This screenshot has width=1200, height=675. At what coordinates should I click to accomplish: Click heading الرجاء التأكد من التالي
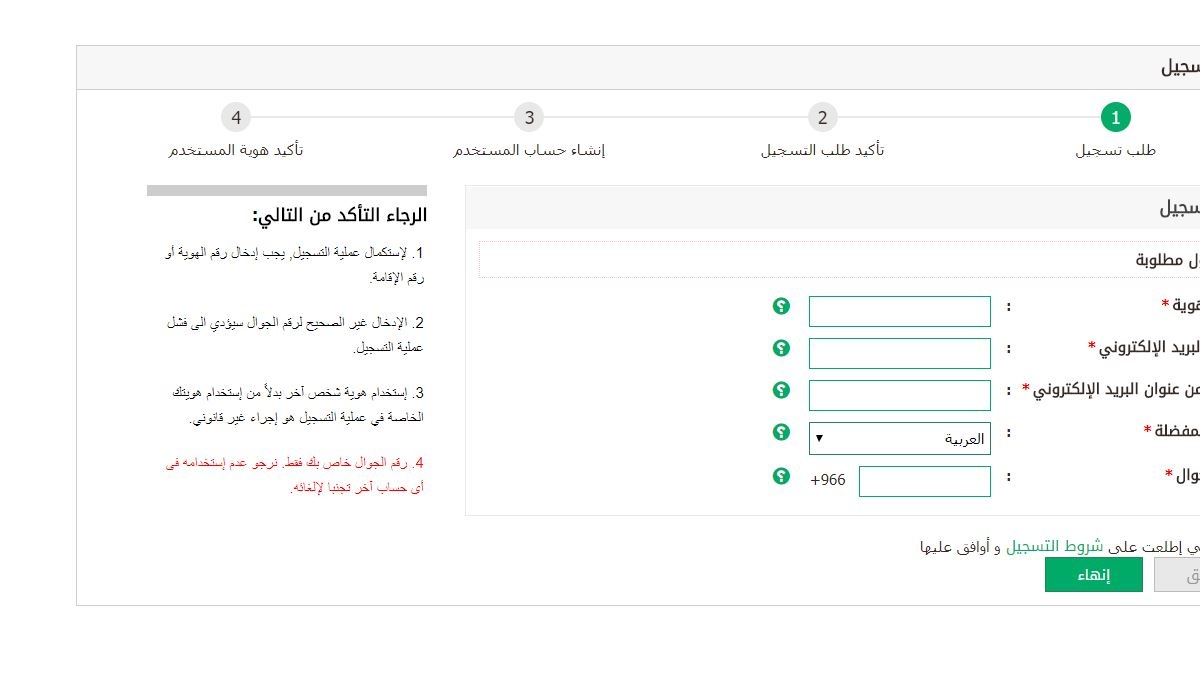click(x=340, y=215)
